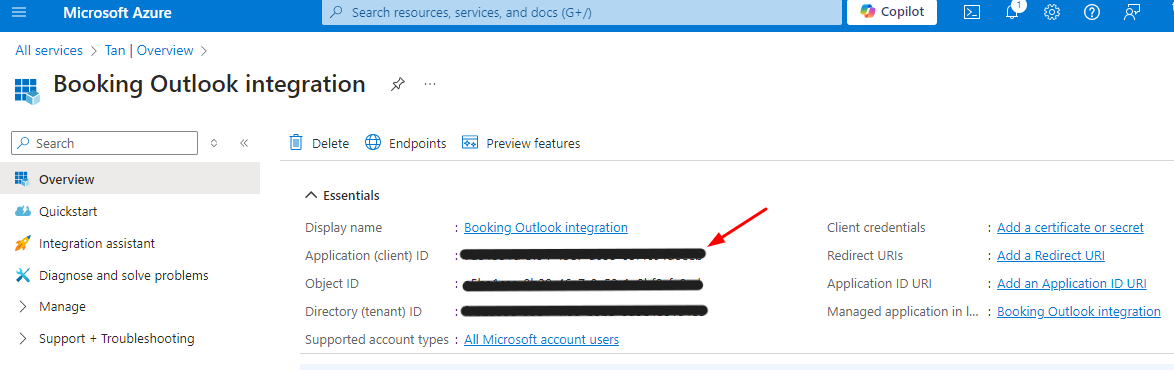Open the Azure portal hamburger menu
The height and width of the screenshot is (370, 1174).
pyautogui.click(x=19, y=13)
